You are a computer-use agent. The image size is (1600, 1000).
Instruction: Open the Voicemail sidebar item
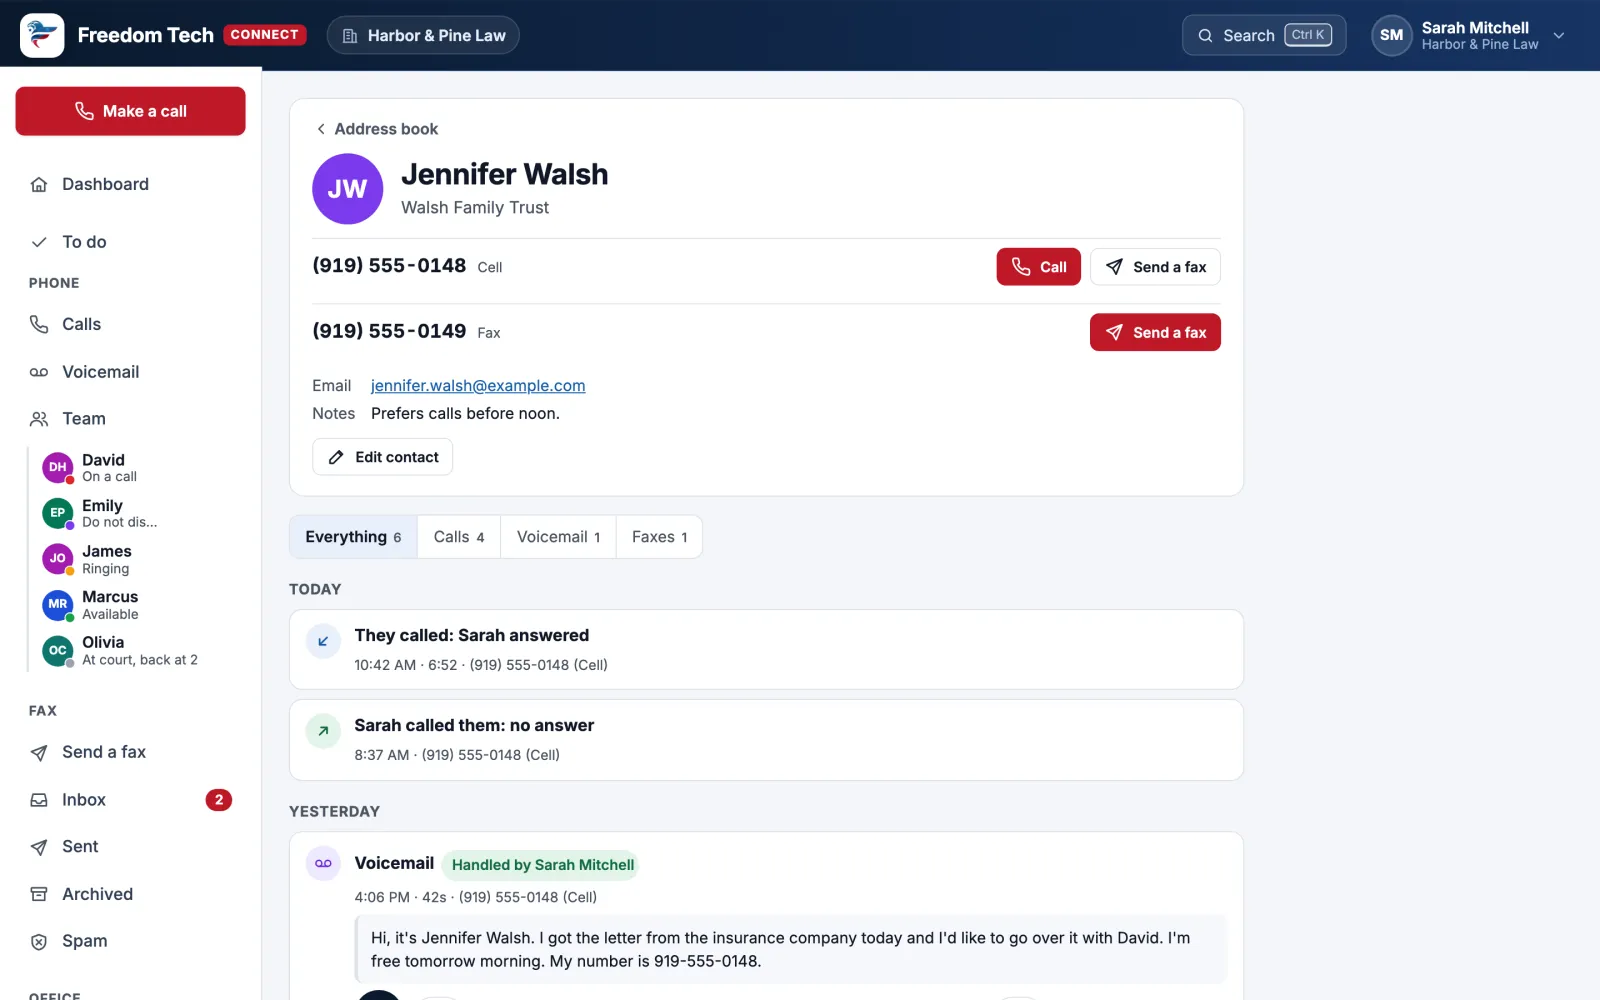tap(130, 372)
